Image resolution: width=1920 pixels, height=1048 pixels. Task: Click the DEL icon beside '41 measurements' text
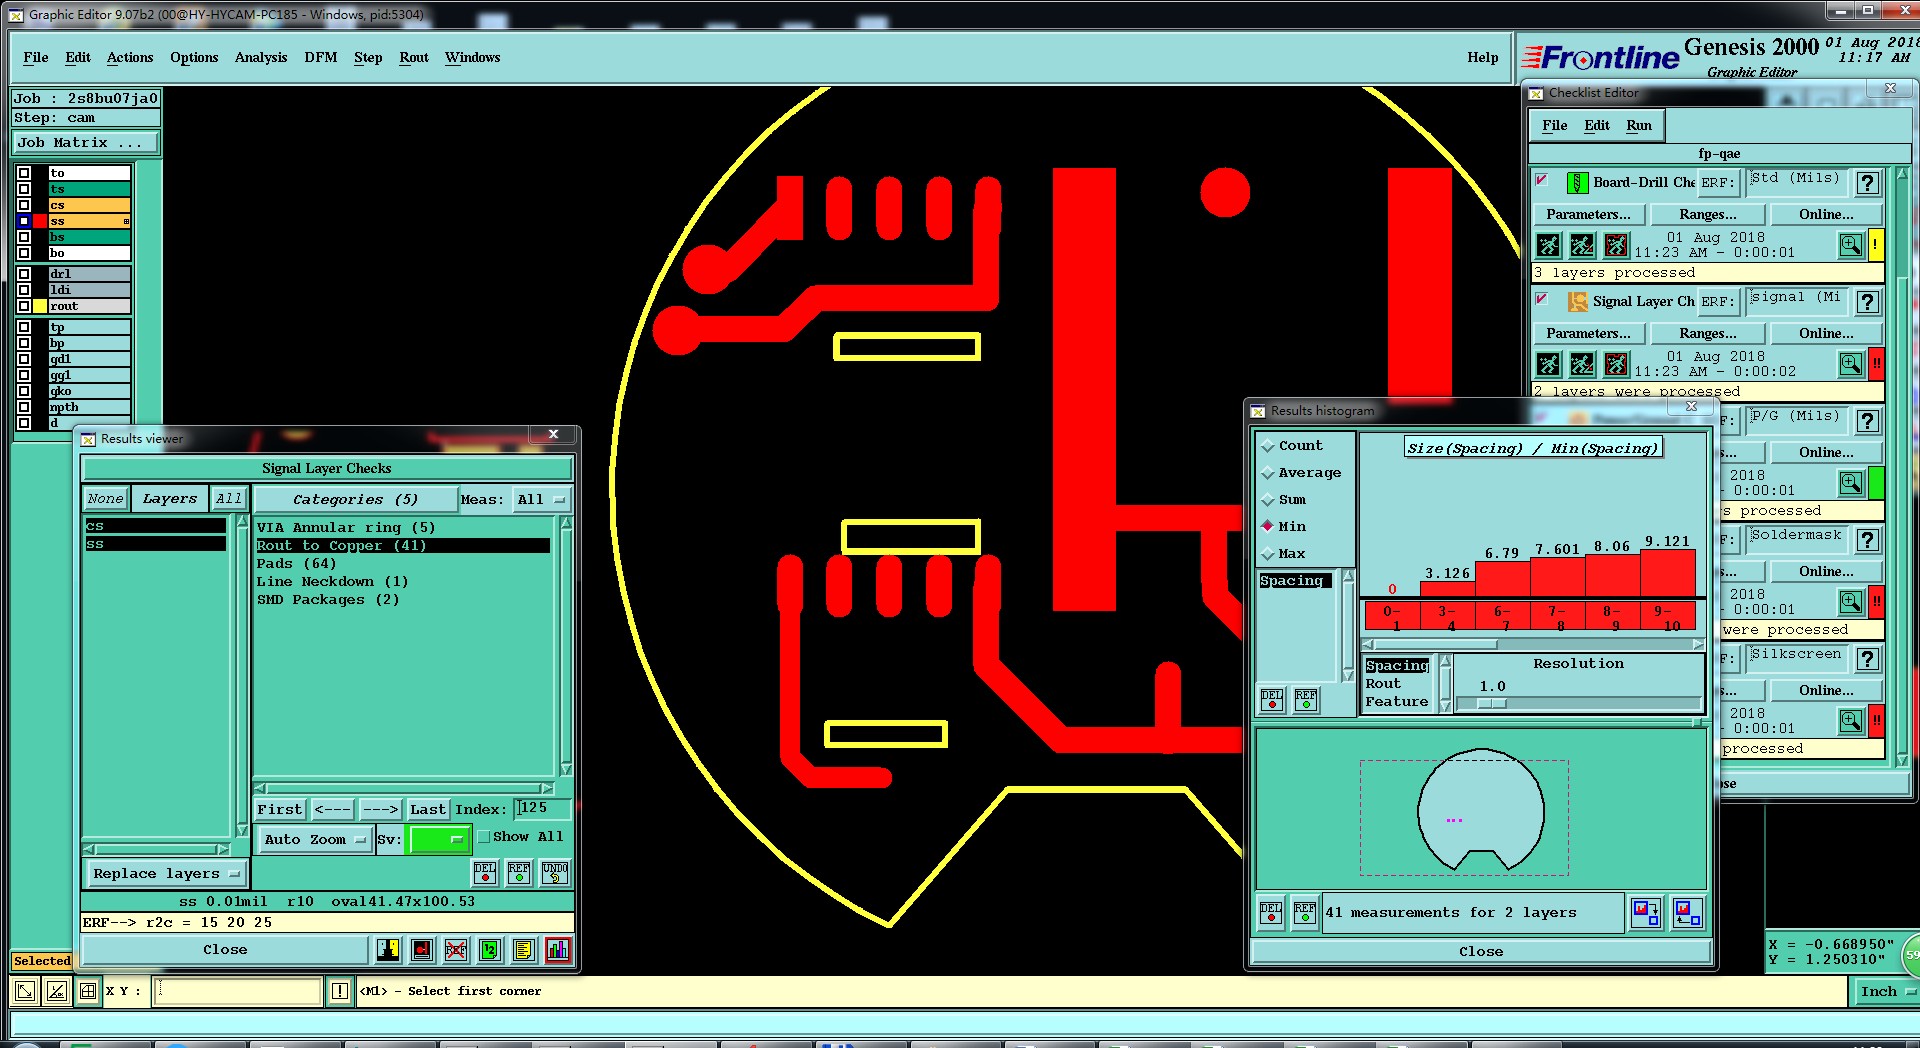point(1271,913)
